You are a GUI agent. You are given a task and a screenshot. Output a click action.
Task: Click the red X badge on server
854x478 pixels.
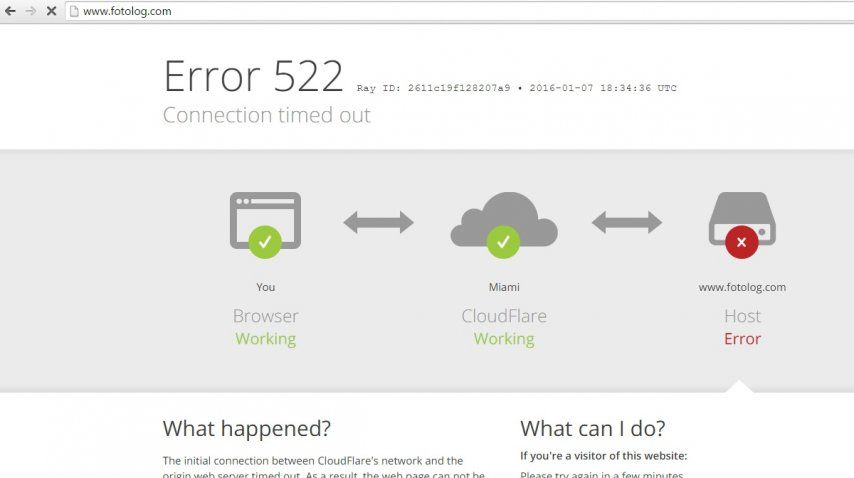pos(742,242)
